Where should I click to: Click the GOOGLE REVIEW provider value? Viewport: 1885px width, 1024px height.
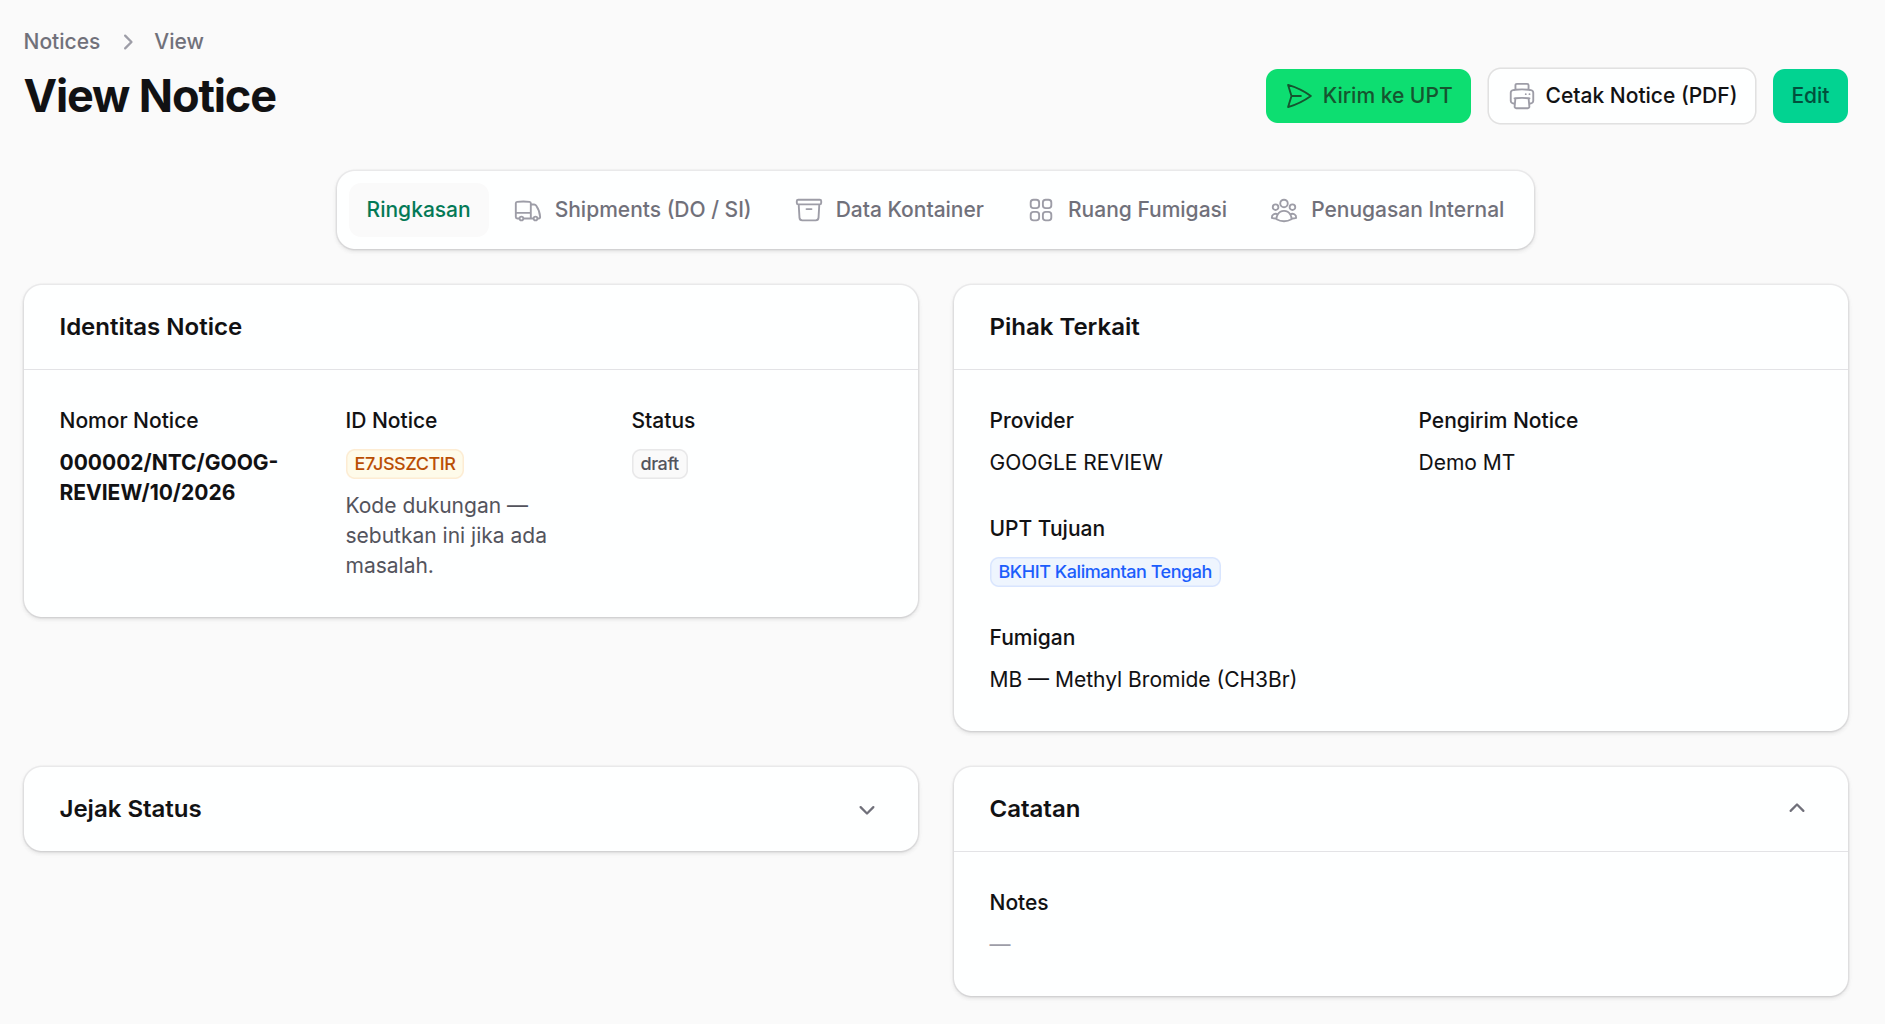1076,463
